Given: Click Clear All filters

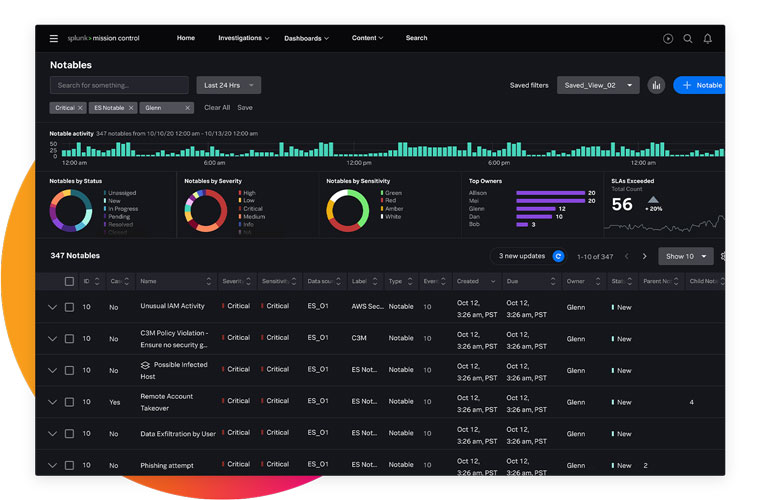Looking at the screenshot, I should [217, 108].
